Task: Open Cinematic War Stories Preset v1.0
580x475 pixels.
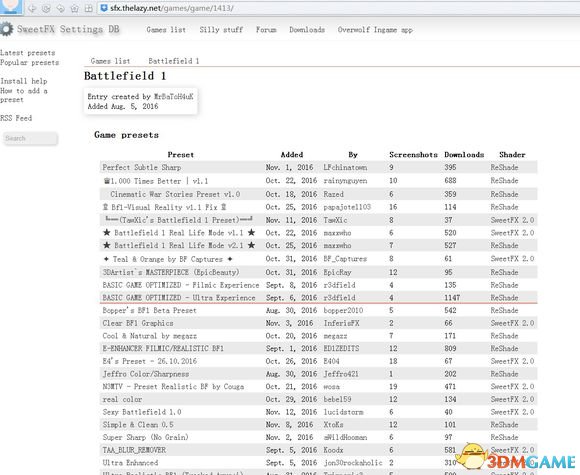Action: [175, 194]
